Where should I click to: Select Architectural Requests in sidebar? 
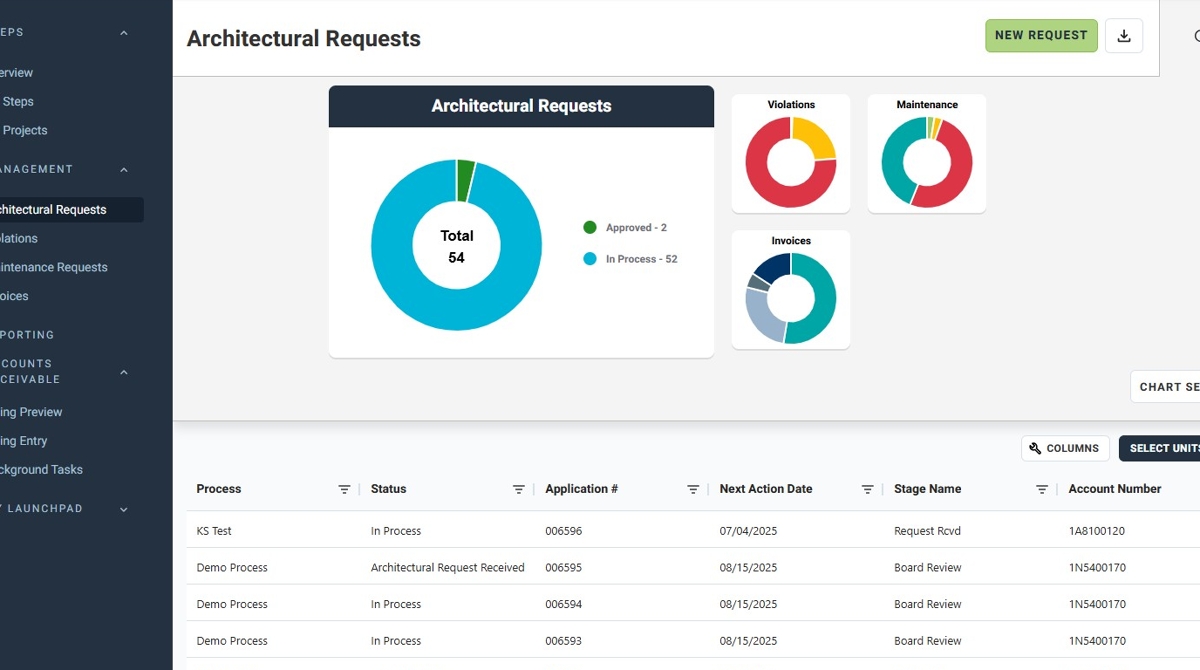point(70,210)
